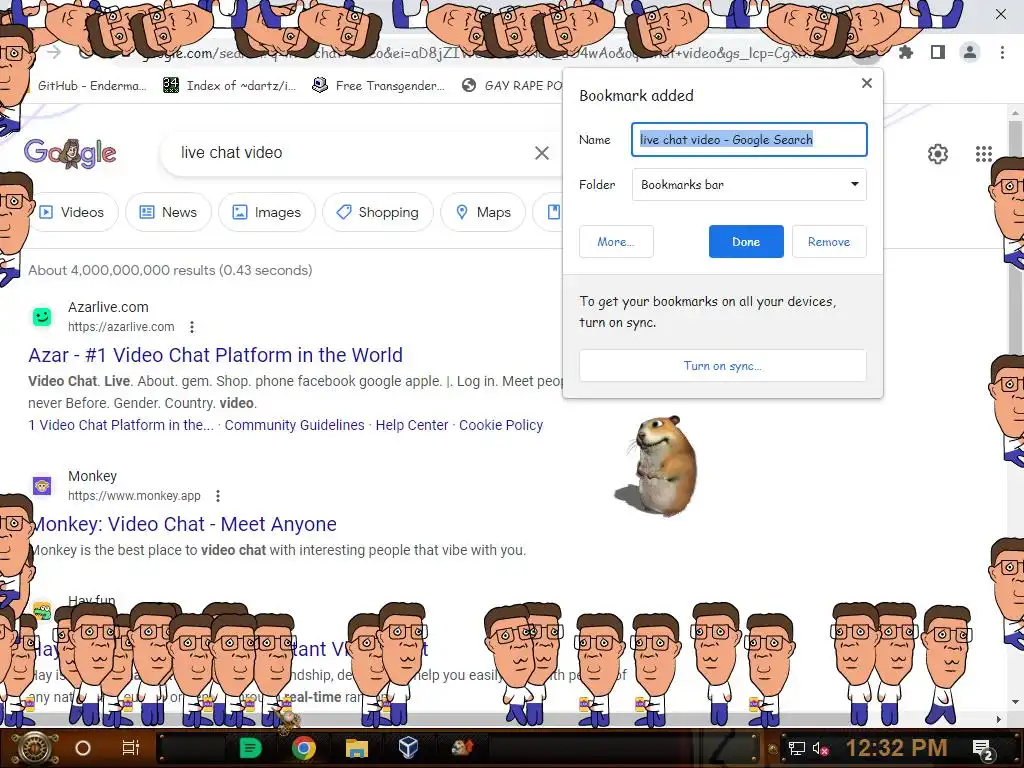Open Task View in taskbar
This screenshot has height=768, width=1024.
point(131,748)
